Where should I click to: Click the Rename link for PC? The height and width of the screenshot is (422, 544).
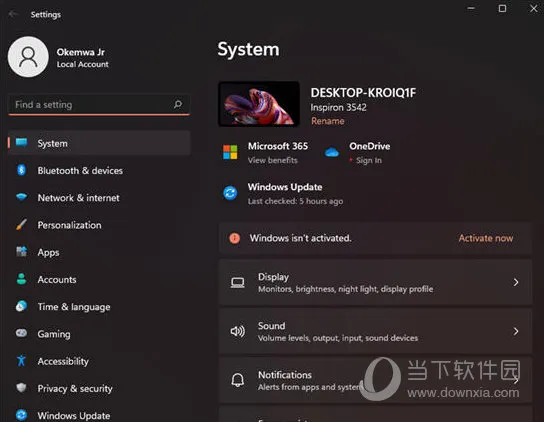tap(328, 121)
